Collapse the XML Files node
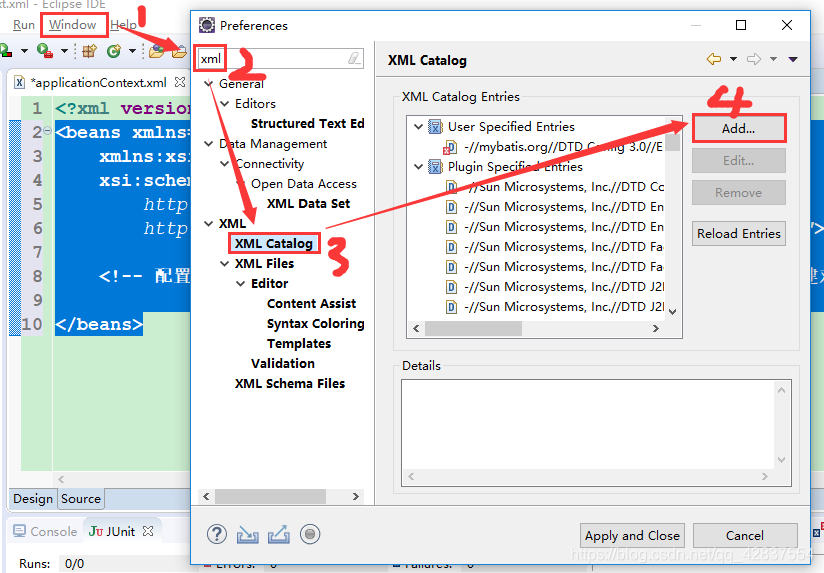 click(x=224, y=263)
